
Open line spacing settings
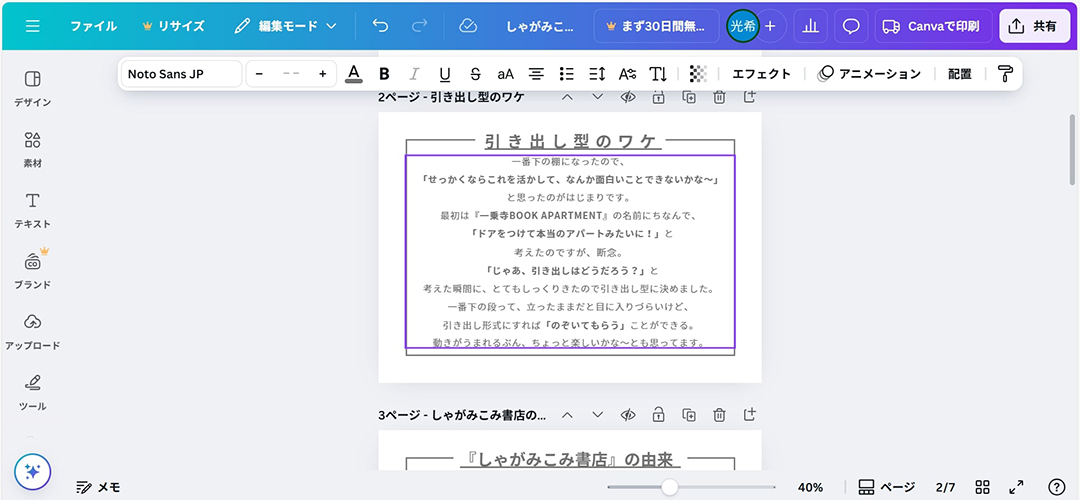coord(597,74)
